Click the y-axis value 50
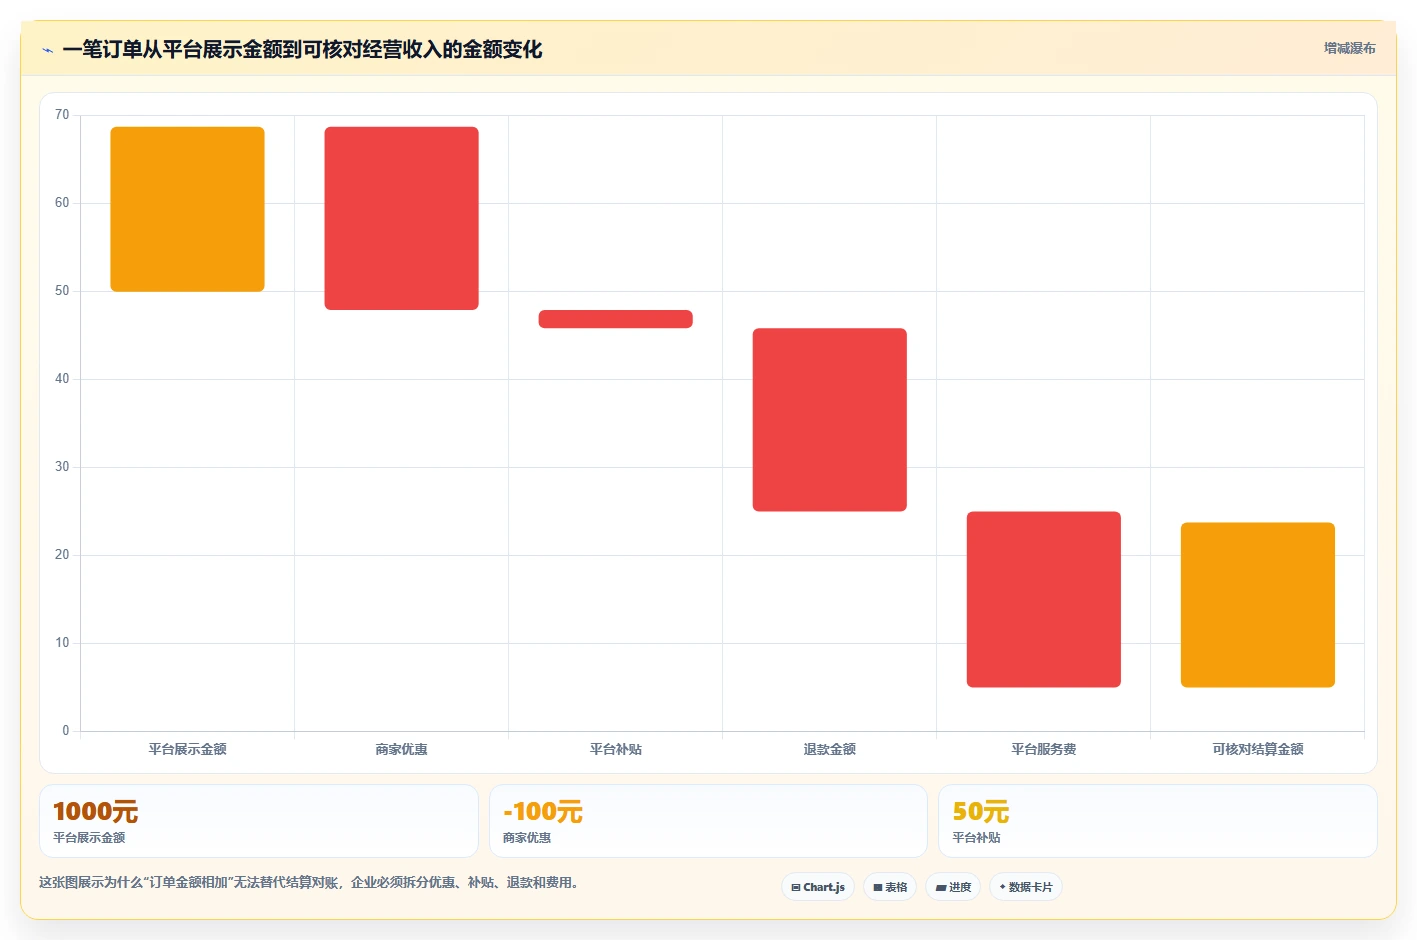 click(62, 291)
